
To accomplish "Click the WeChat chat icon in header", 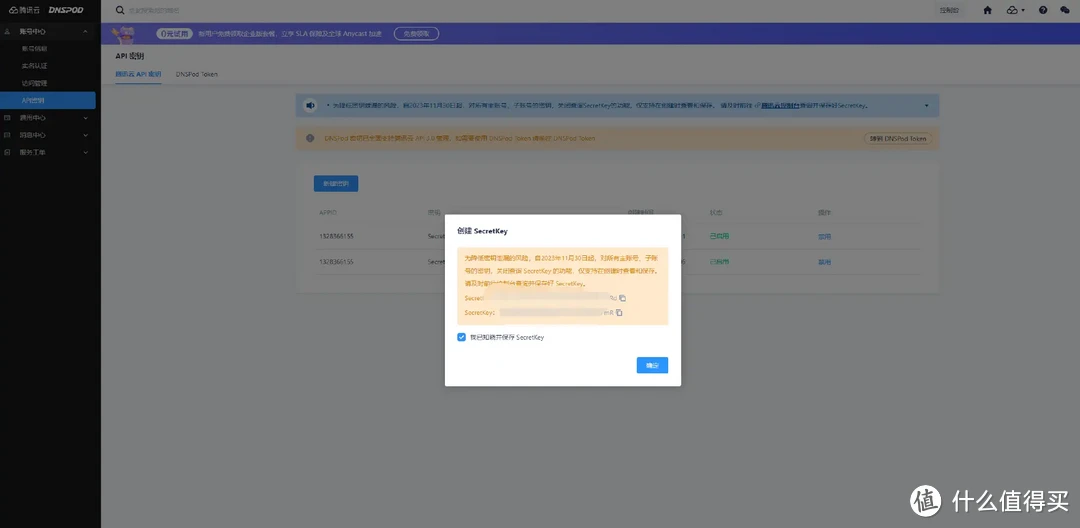I will (1065, 10).
